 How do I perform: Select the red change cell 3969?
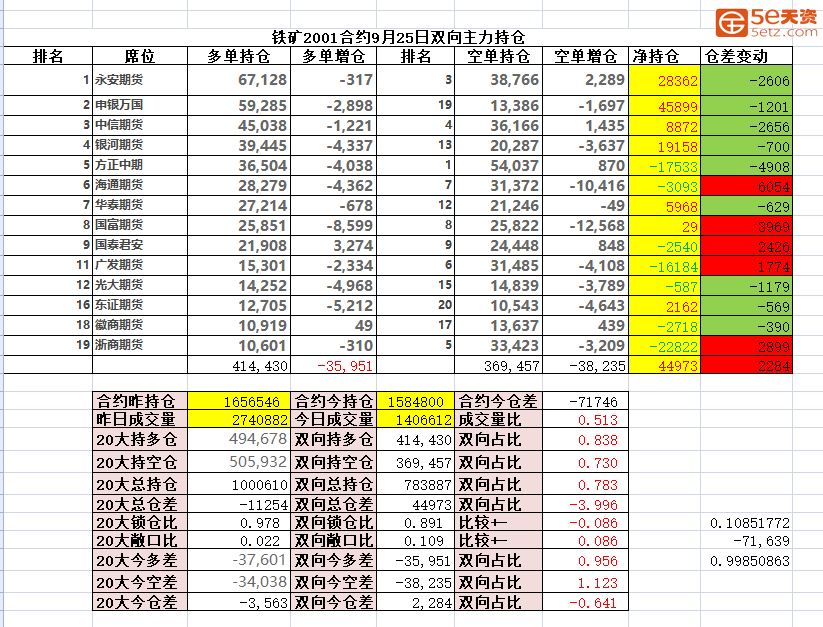click(x=746, y=226)
